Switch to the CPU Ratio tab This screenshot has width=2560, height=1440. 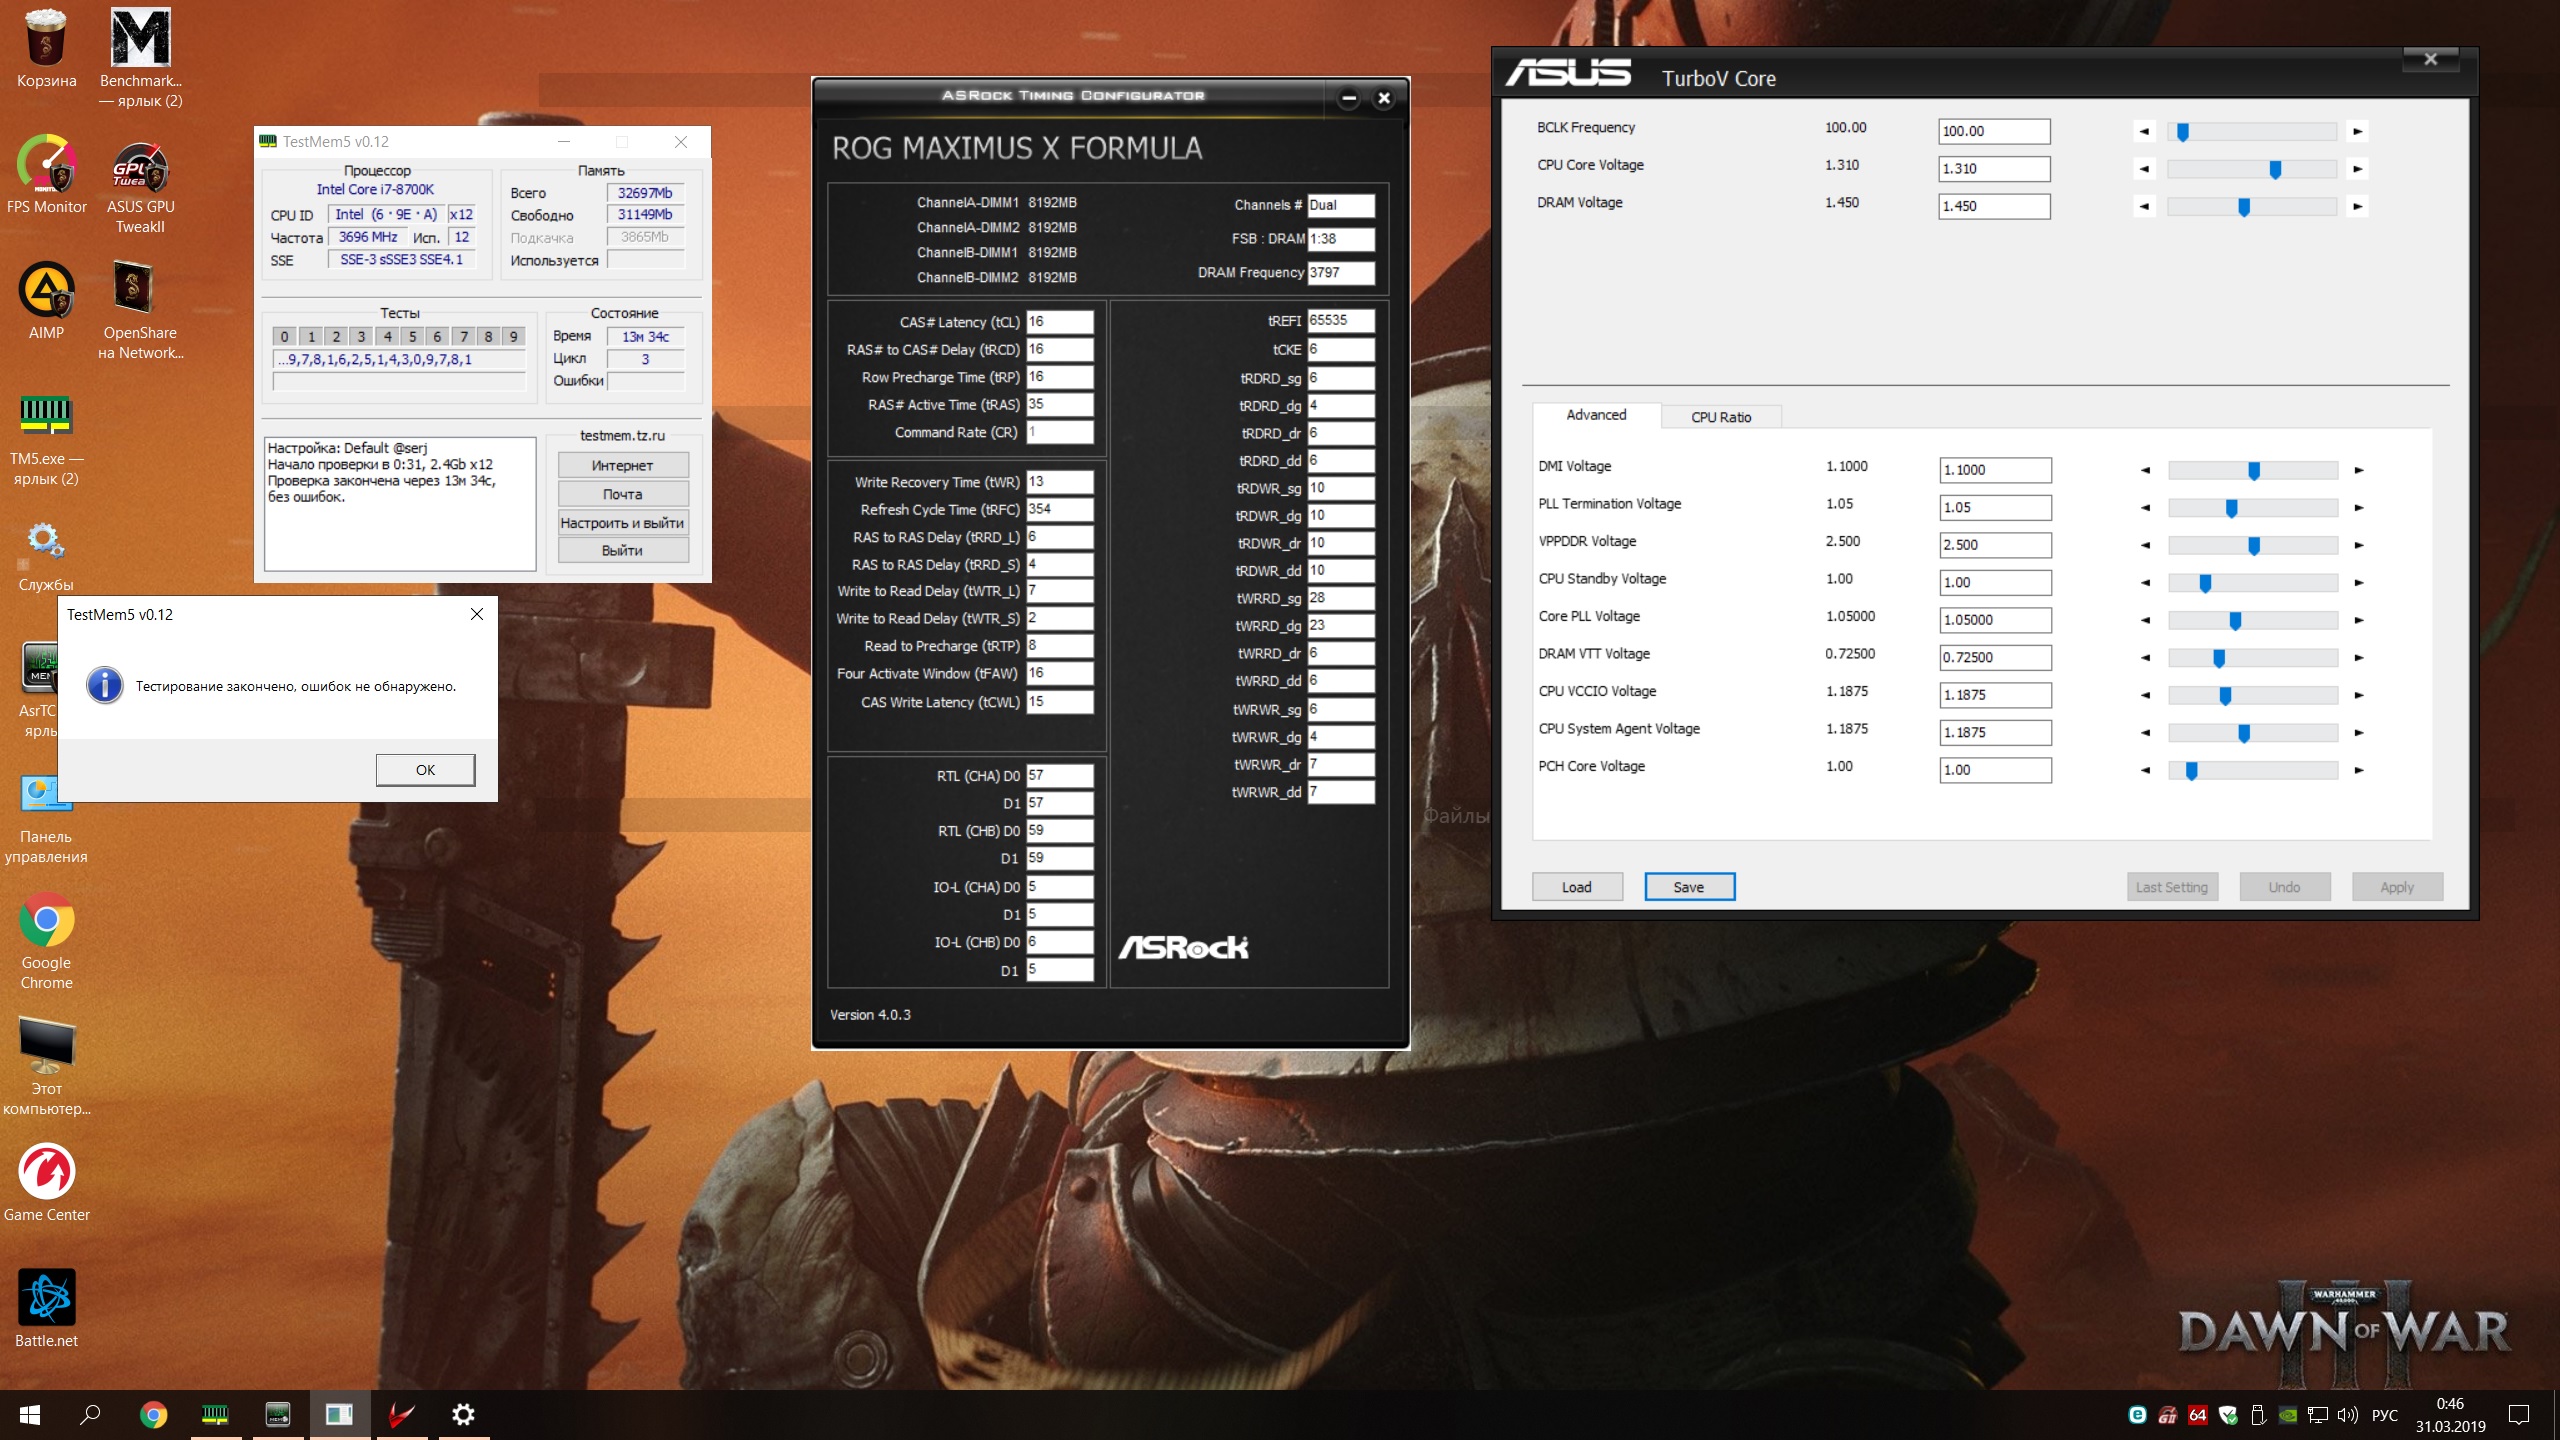pos(1720,417)
